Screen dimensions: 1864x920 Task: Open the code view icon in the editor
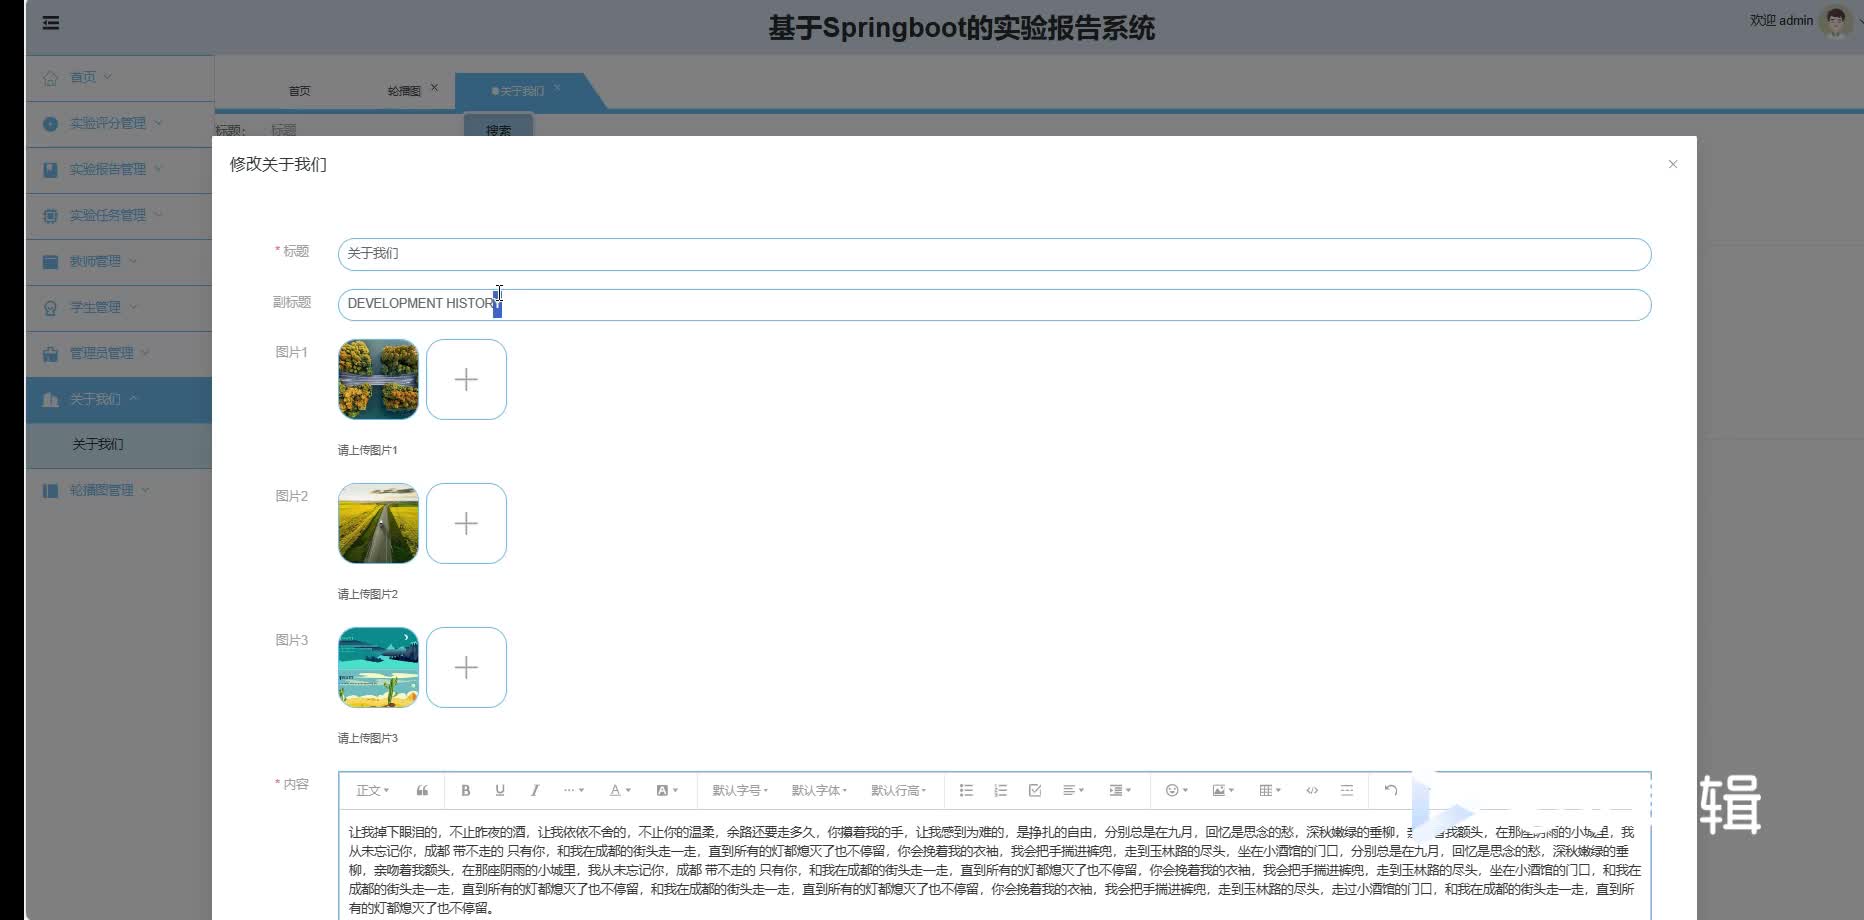point(1311,790)
